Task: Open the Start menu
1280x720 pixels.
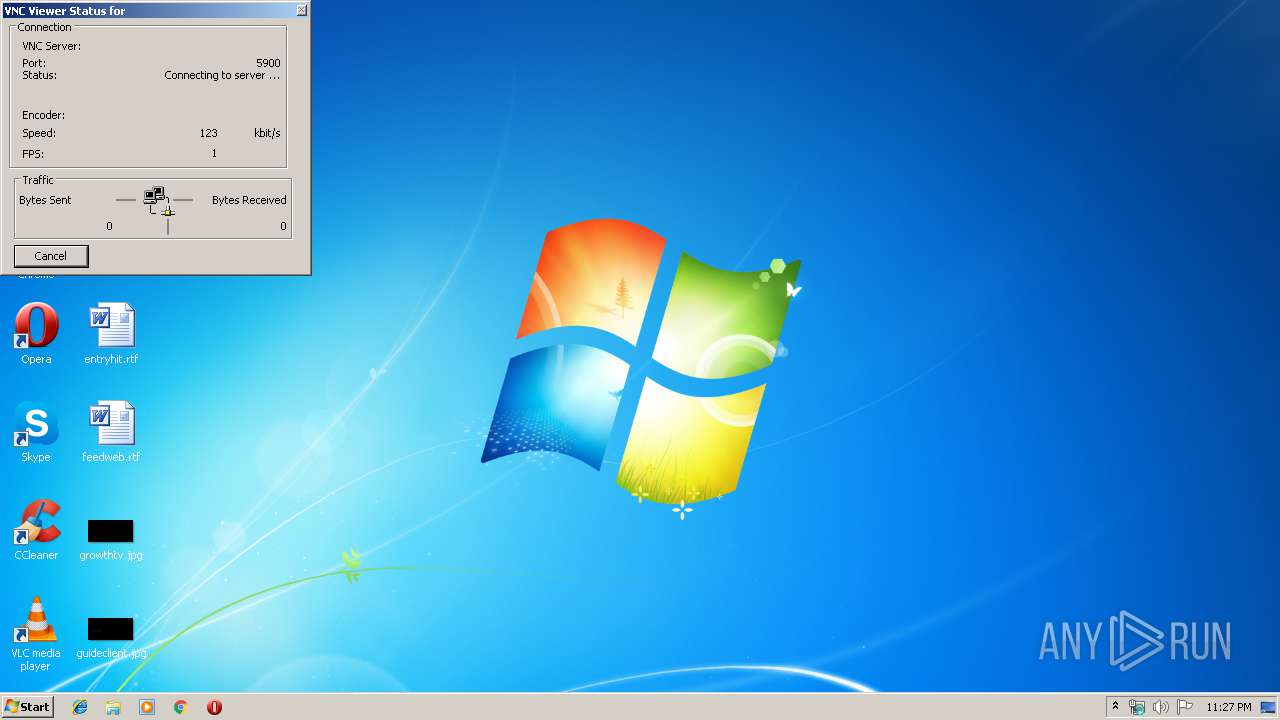Action: coord(27,707)
